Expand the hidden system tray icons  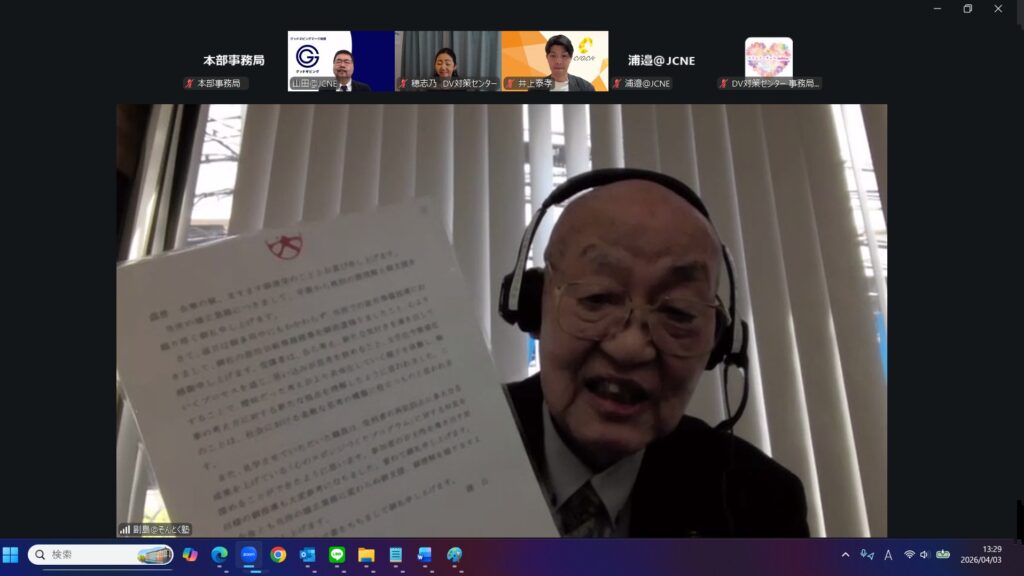point(845,554)
